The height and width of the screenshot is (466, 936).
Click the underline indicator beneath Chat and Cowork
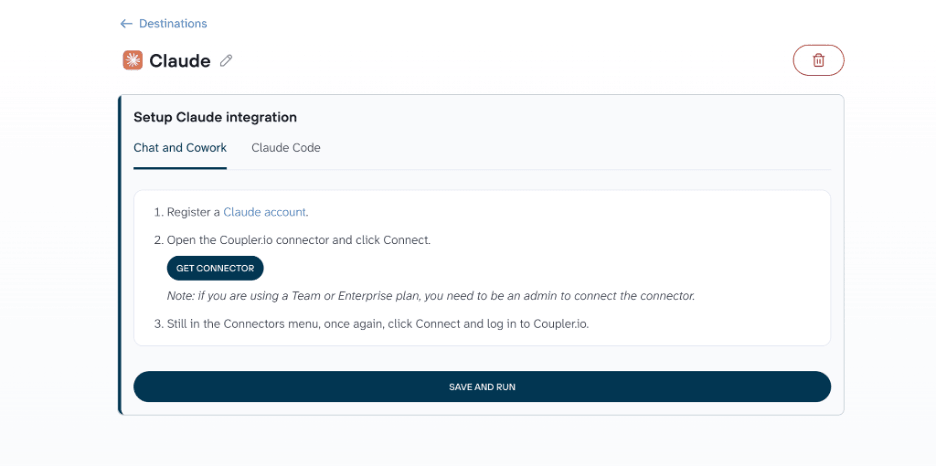(180, 168)
